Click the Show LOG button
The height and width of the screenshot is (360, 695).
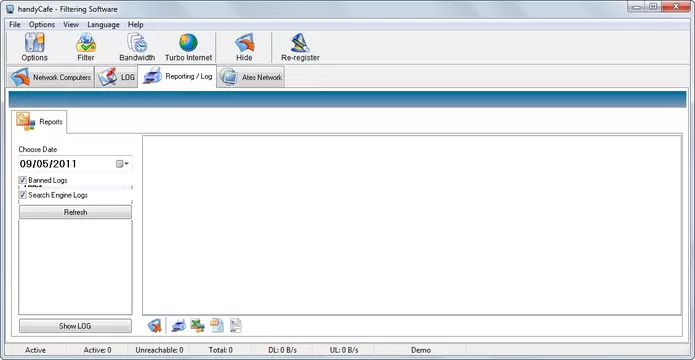coord(75,326)
